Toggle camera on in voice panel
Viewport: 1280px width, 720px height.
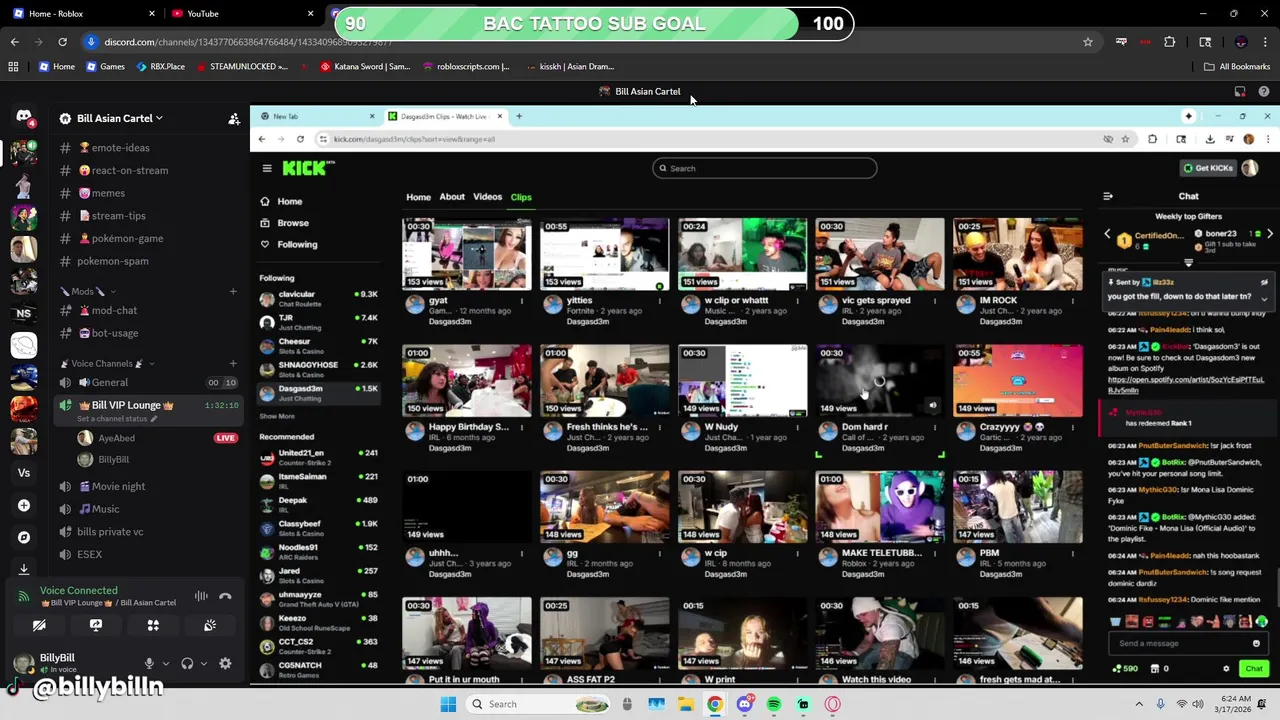(x=39, y=626)
